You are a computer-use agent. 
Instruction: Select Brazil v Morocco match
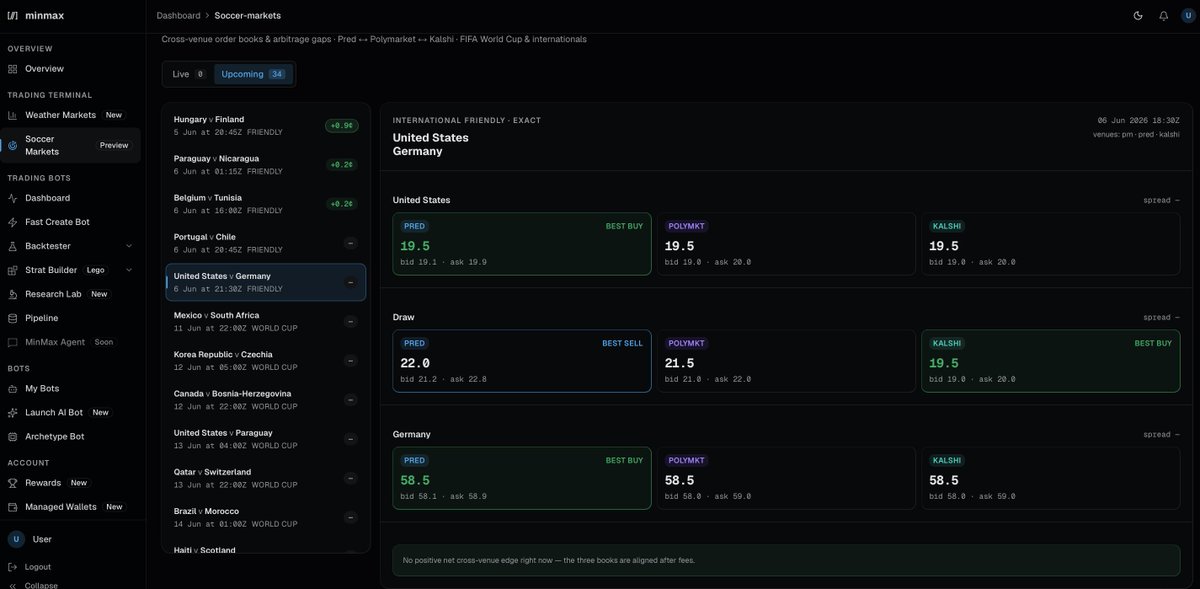click(x=265, y=517)
